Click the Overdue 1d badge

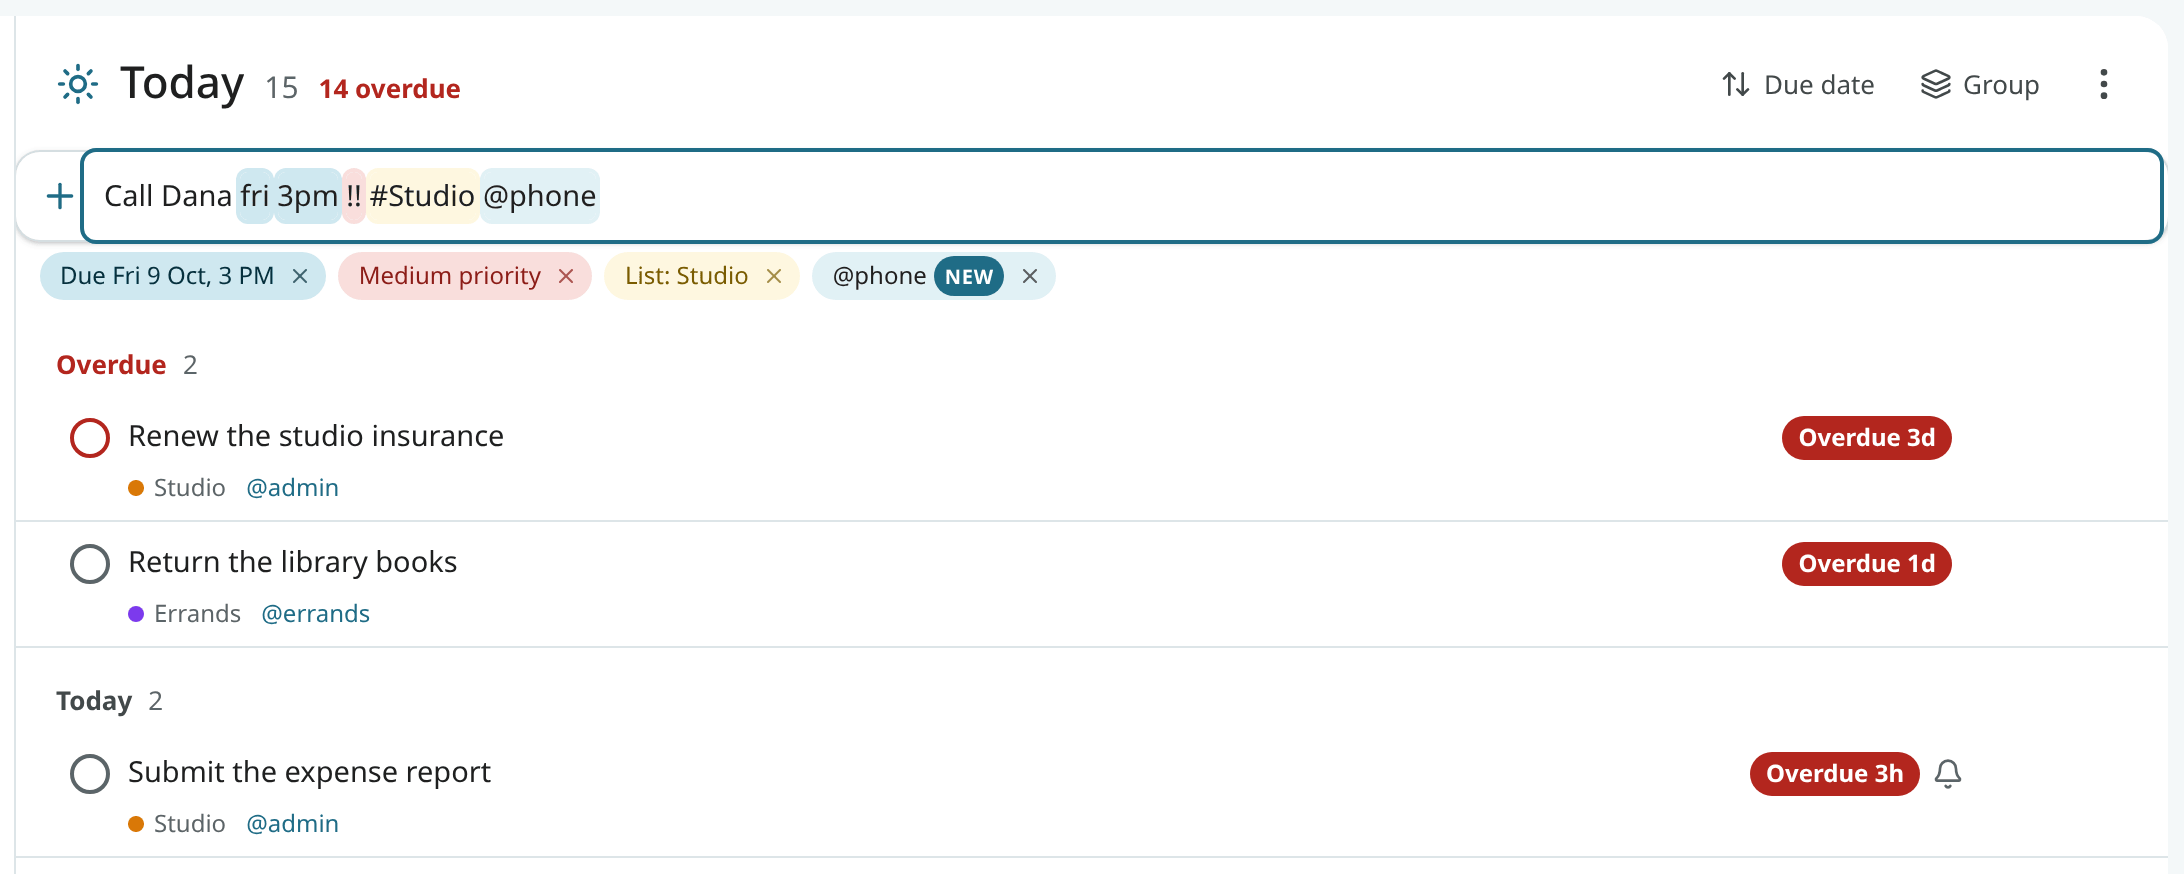click(1867, 564)
